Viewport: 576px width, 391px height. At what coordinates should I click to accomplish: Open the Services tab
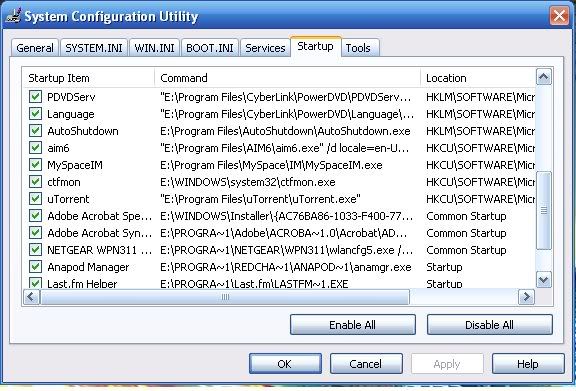[265, 48]
